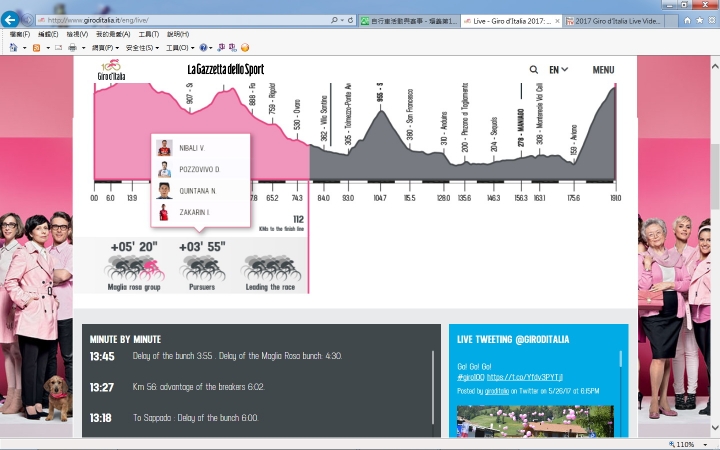Click the 104.7 km marker on profile

click(380, 198)
